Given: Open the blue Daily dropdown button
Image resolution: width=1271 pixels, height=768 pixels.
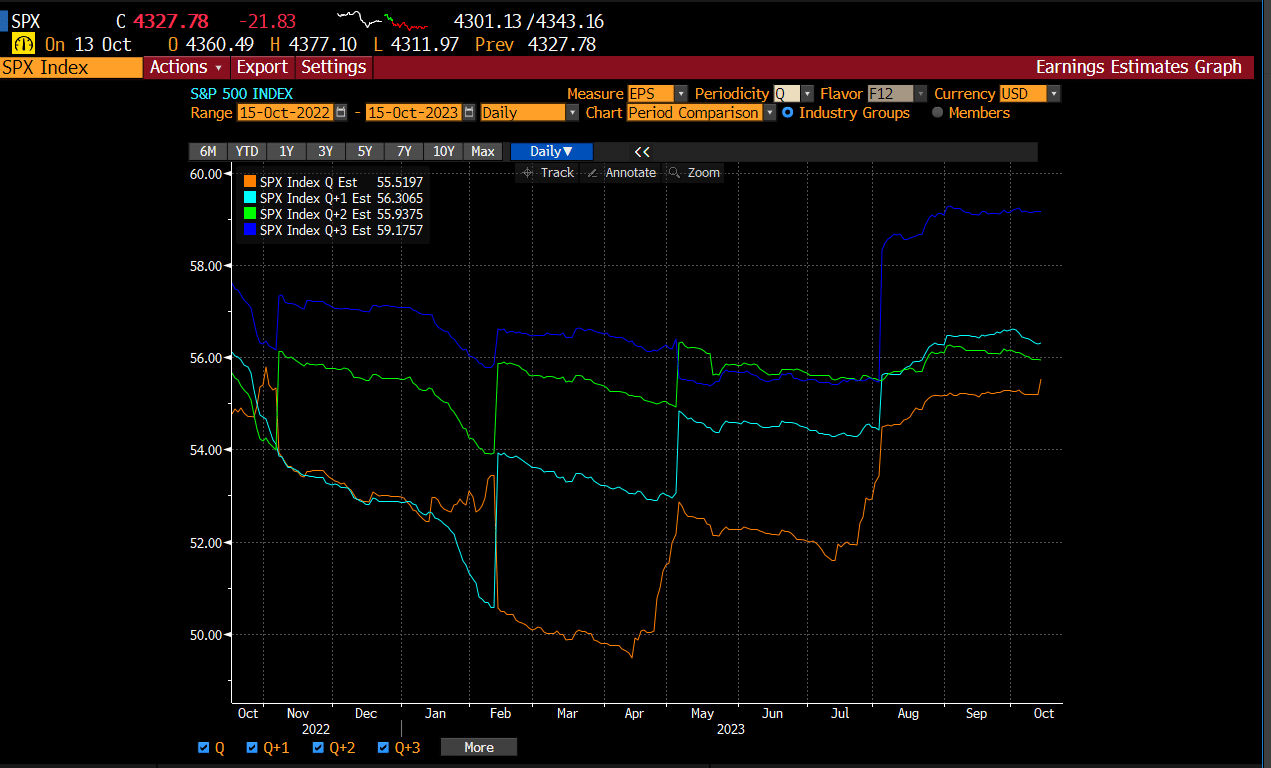Looking at the screenshot, I should (551, 152).
